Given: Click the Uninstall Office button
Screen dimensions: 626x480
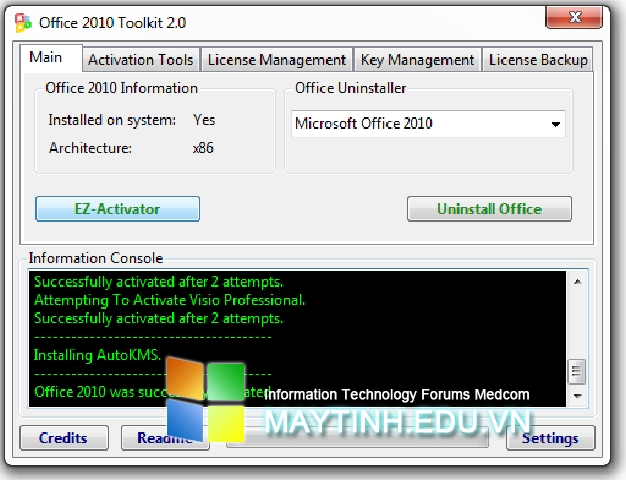Looking at the screenshot, I should pyautogui.click(x=489, y=209).
